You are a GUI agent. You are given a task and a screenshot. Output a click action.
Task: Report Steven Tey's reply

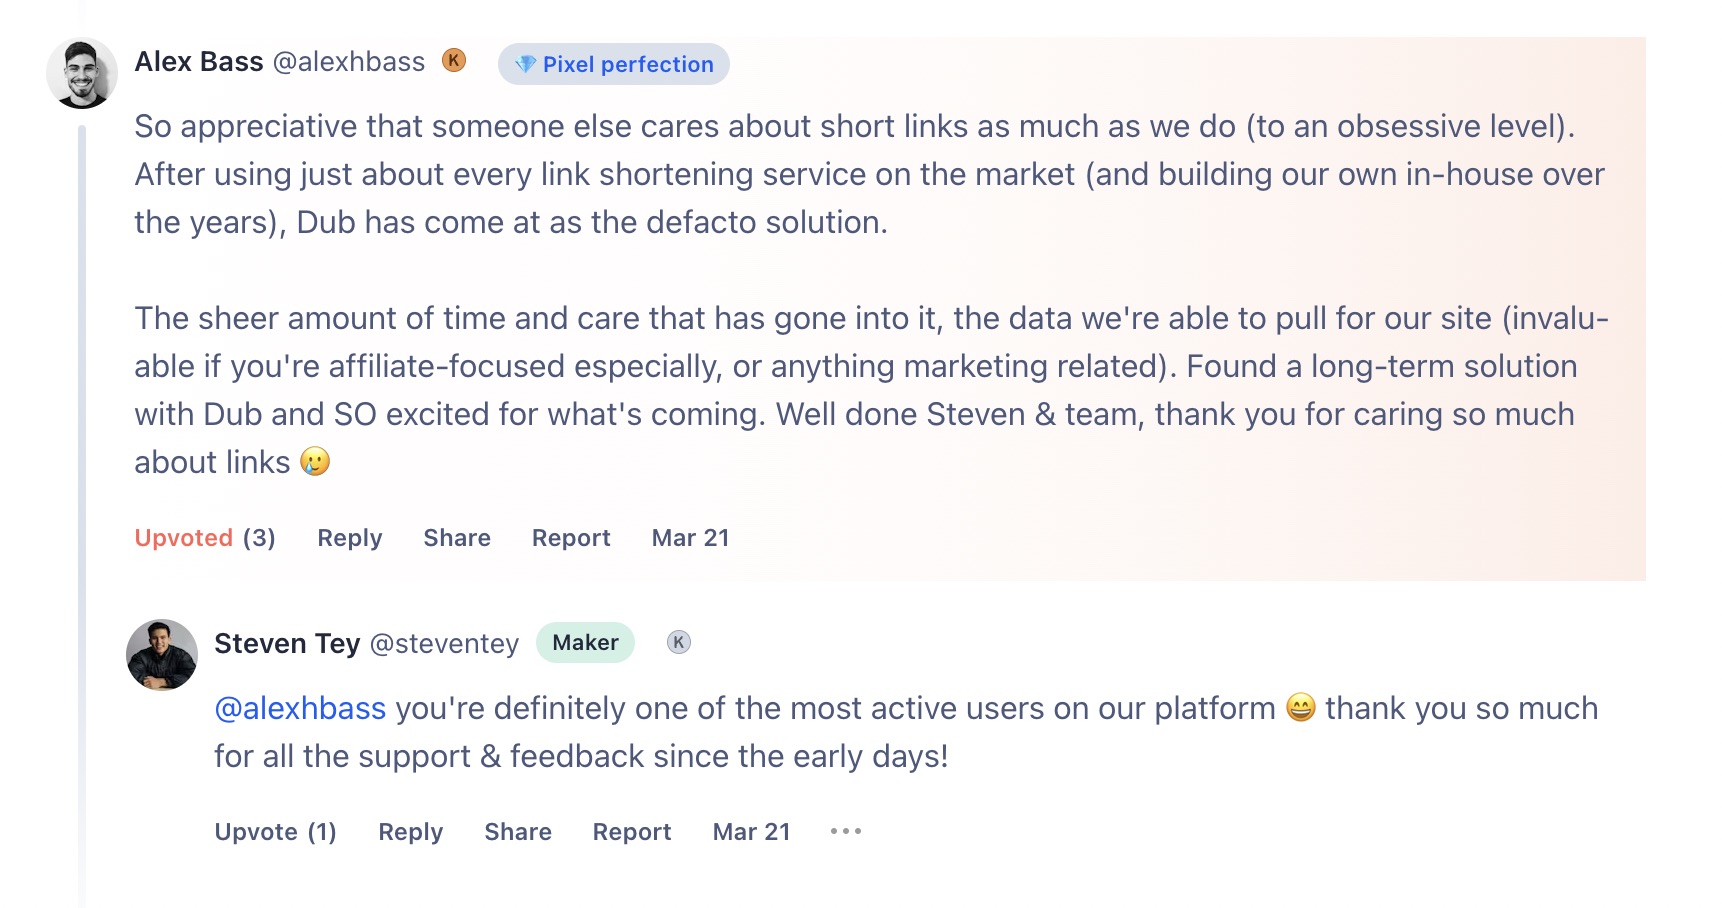632,832
